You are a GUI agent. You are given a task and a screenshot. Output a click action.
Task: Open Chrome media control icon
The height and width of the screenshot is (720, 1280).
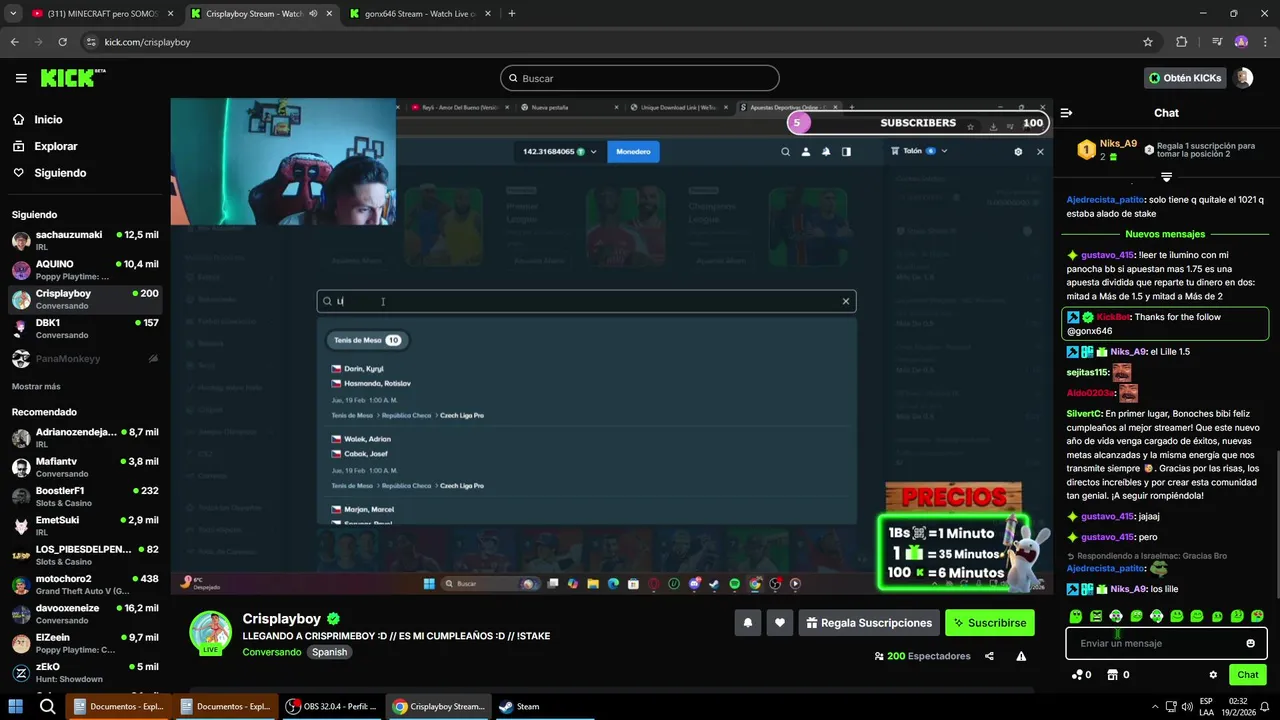click(1216, 42)
